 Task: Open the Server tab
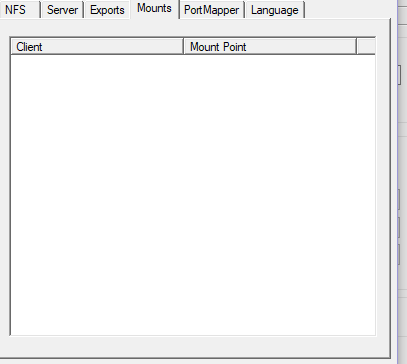62,10
